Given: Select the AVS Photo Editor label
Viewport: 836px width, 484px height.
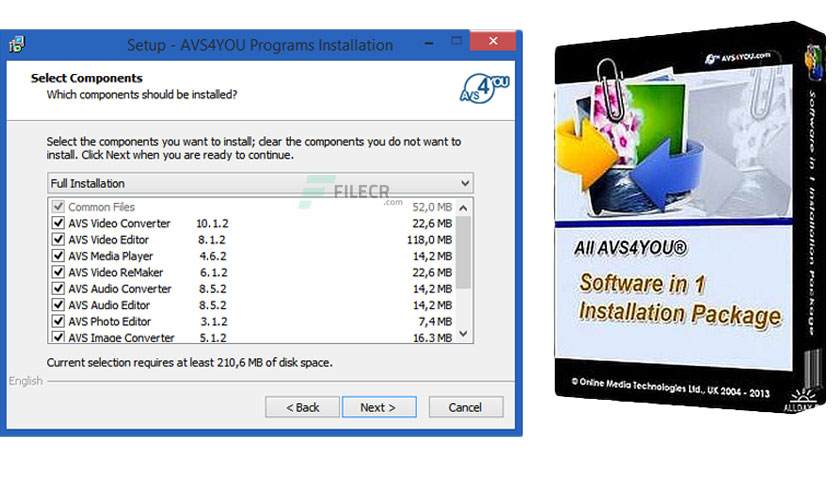Looking at the screenshot, I should coord(109,321).
